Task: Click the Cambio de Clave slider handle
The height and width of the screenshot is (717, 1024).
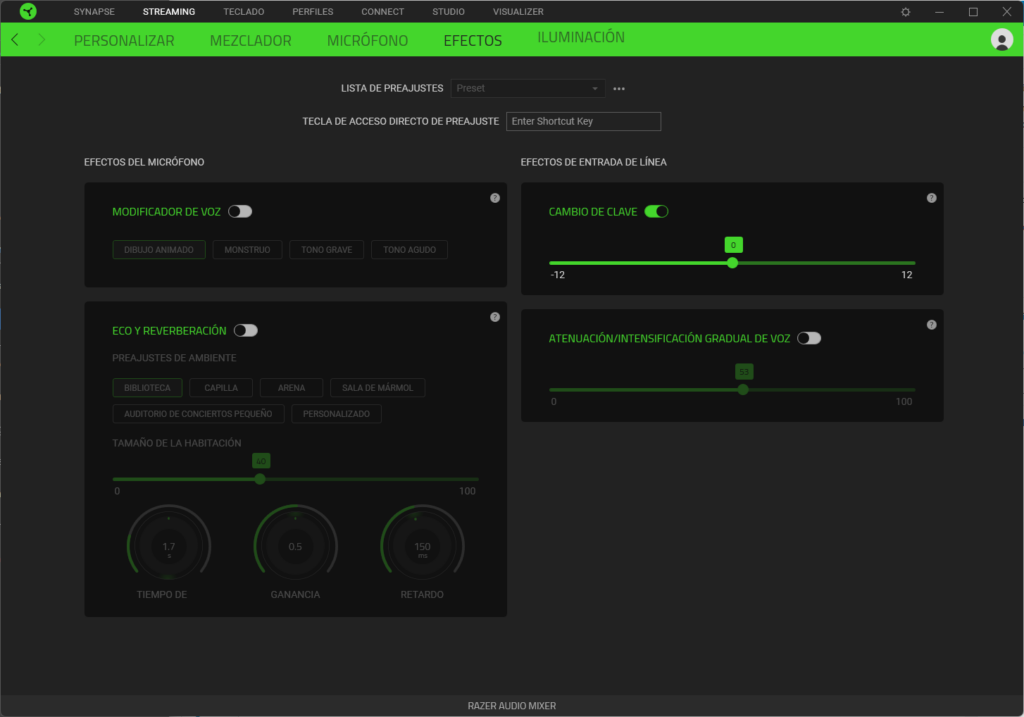Action: [732, 263]
